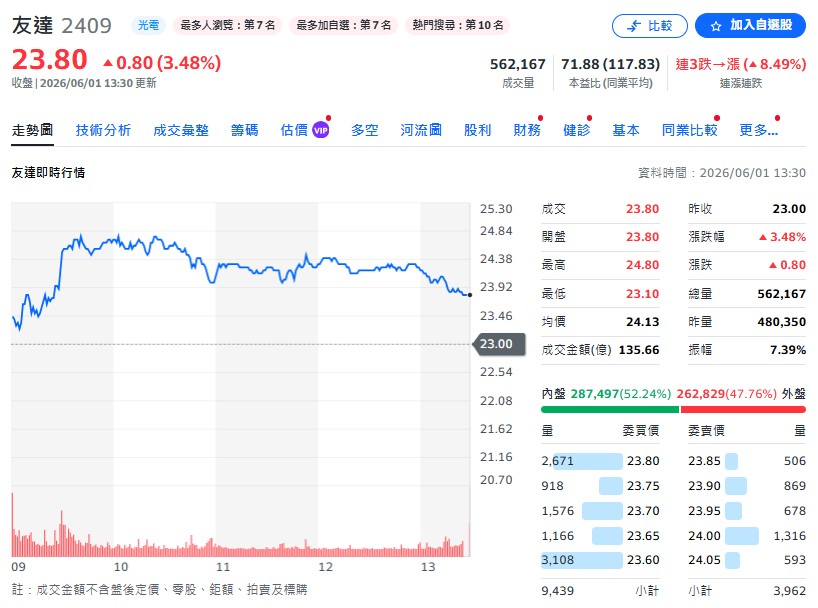Click the 振幅 7.39% value
The width and height of the screenshot is (818, 608).
(x=788, y=350)
